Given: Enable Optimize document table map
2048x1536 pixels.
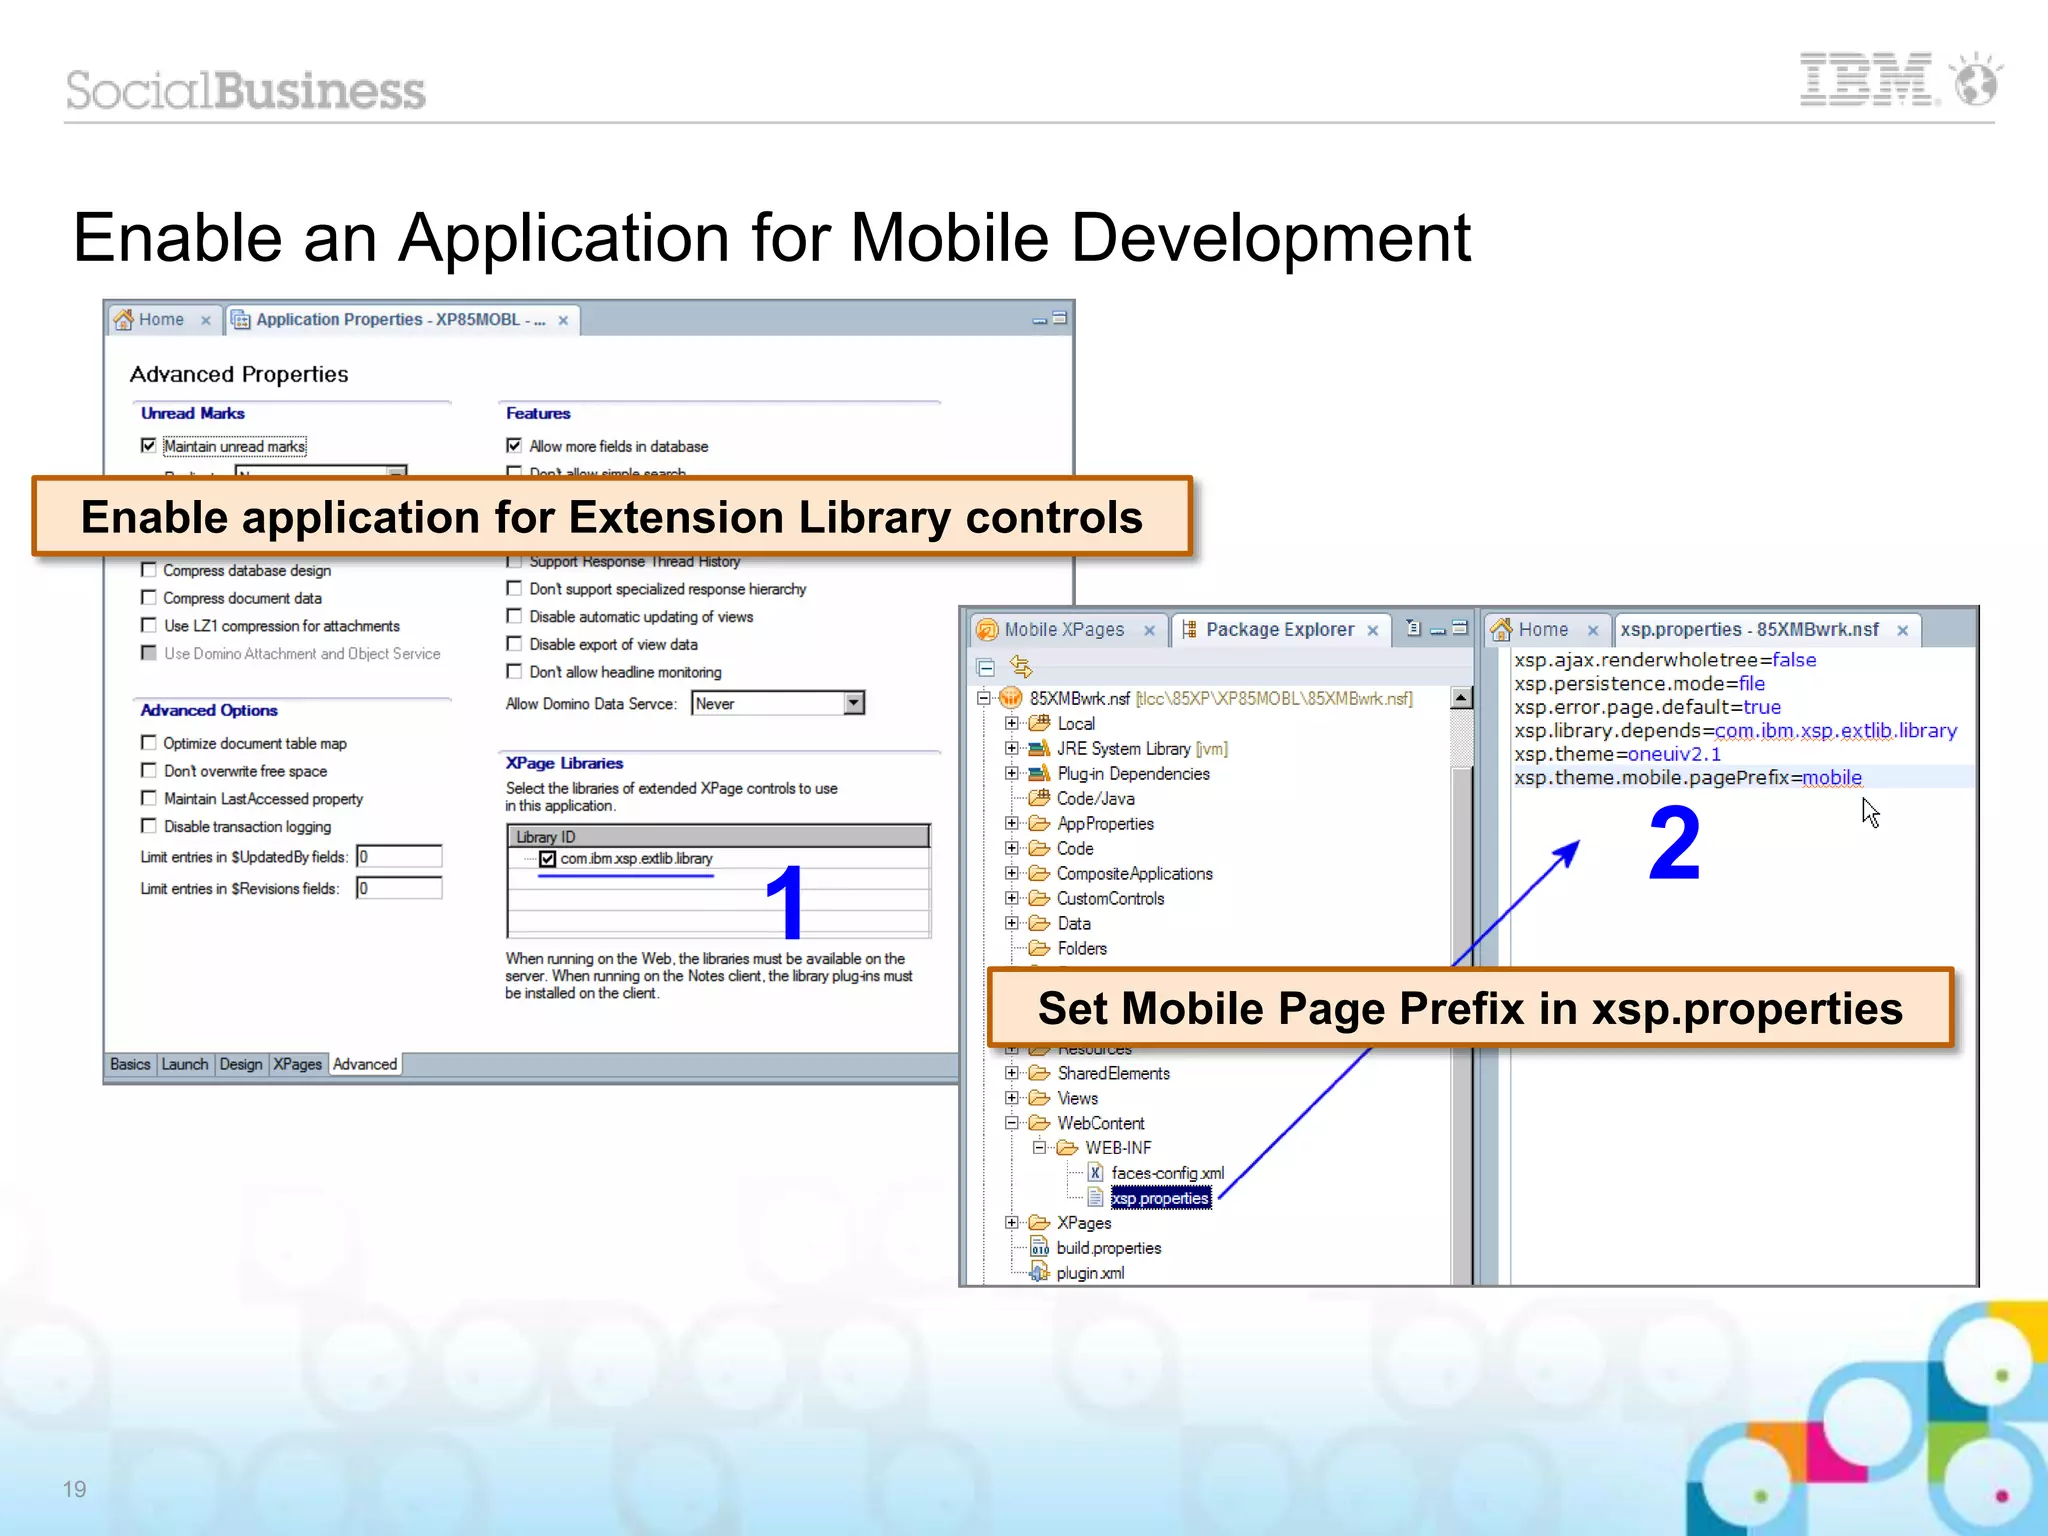Looking at the screenshot, I should coord(149,743).
